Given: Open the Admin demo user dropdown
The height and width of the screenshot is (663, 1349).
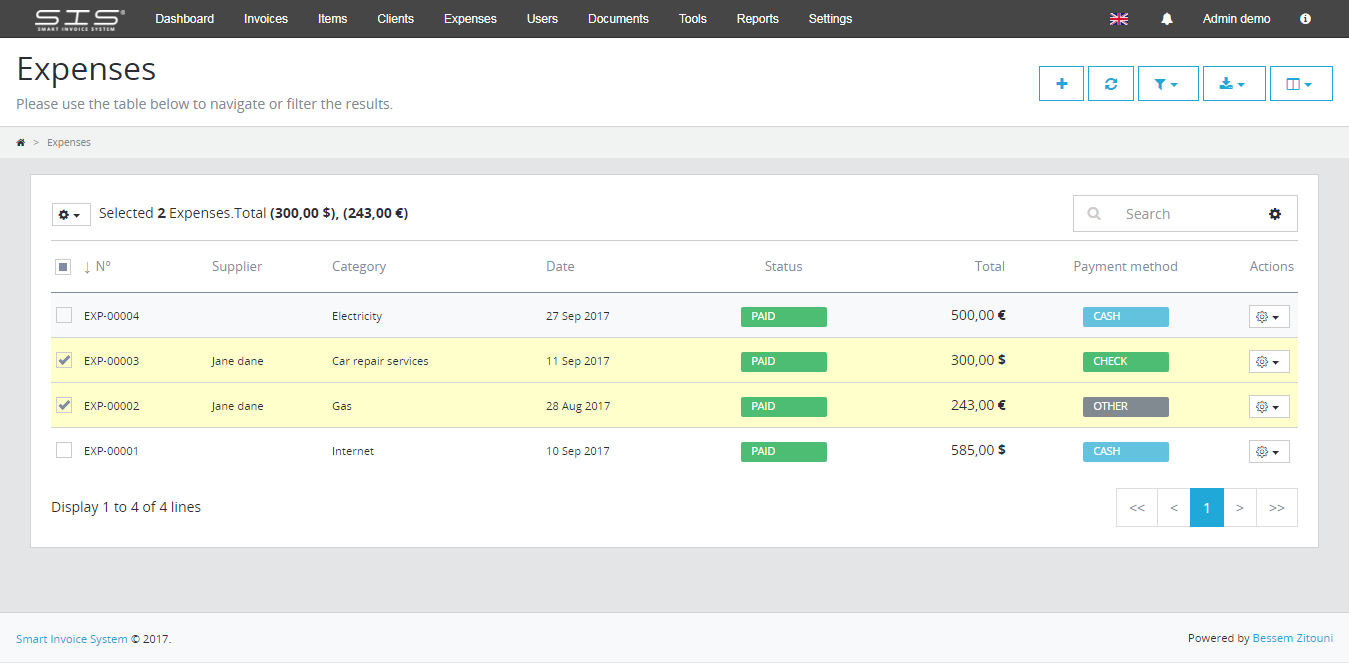Looking at the screenshot, I should [1236, 18].
